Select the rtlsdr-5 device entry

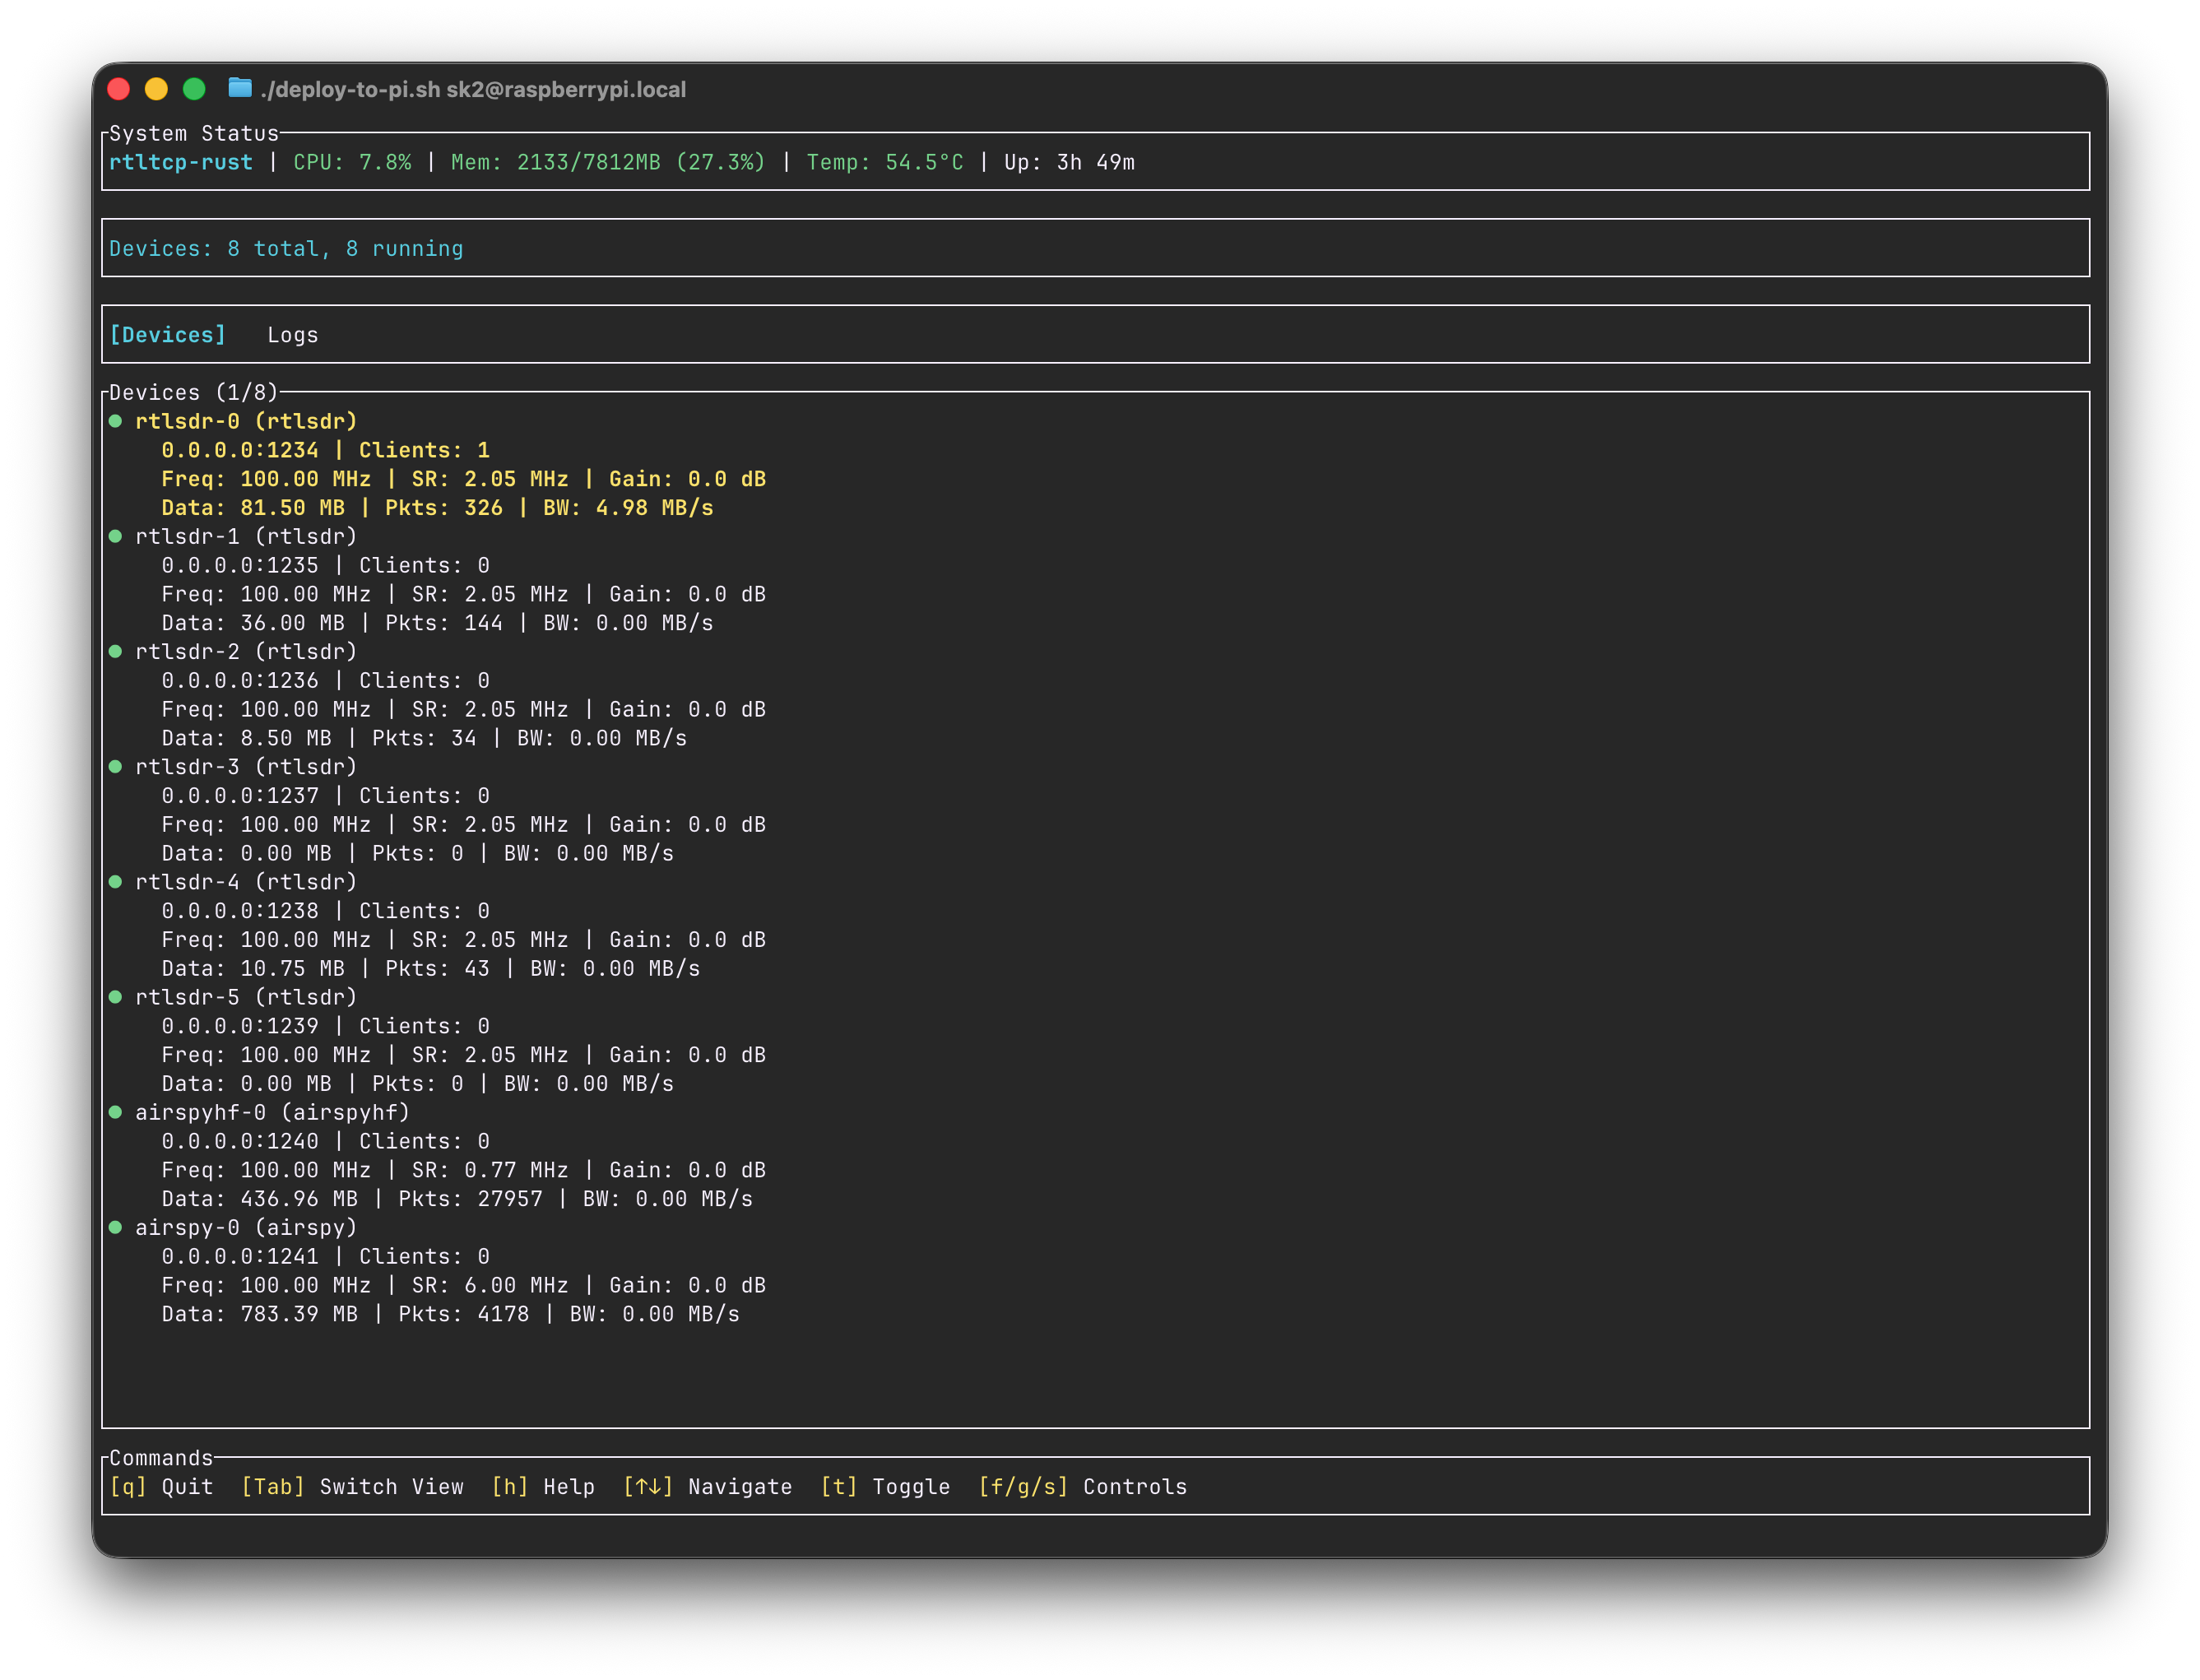245,997
